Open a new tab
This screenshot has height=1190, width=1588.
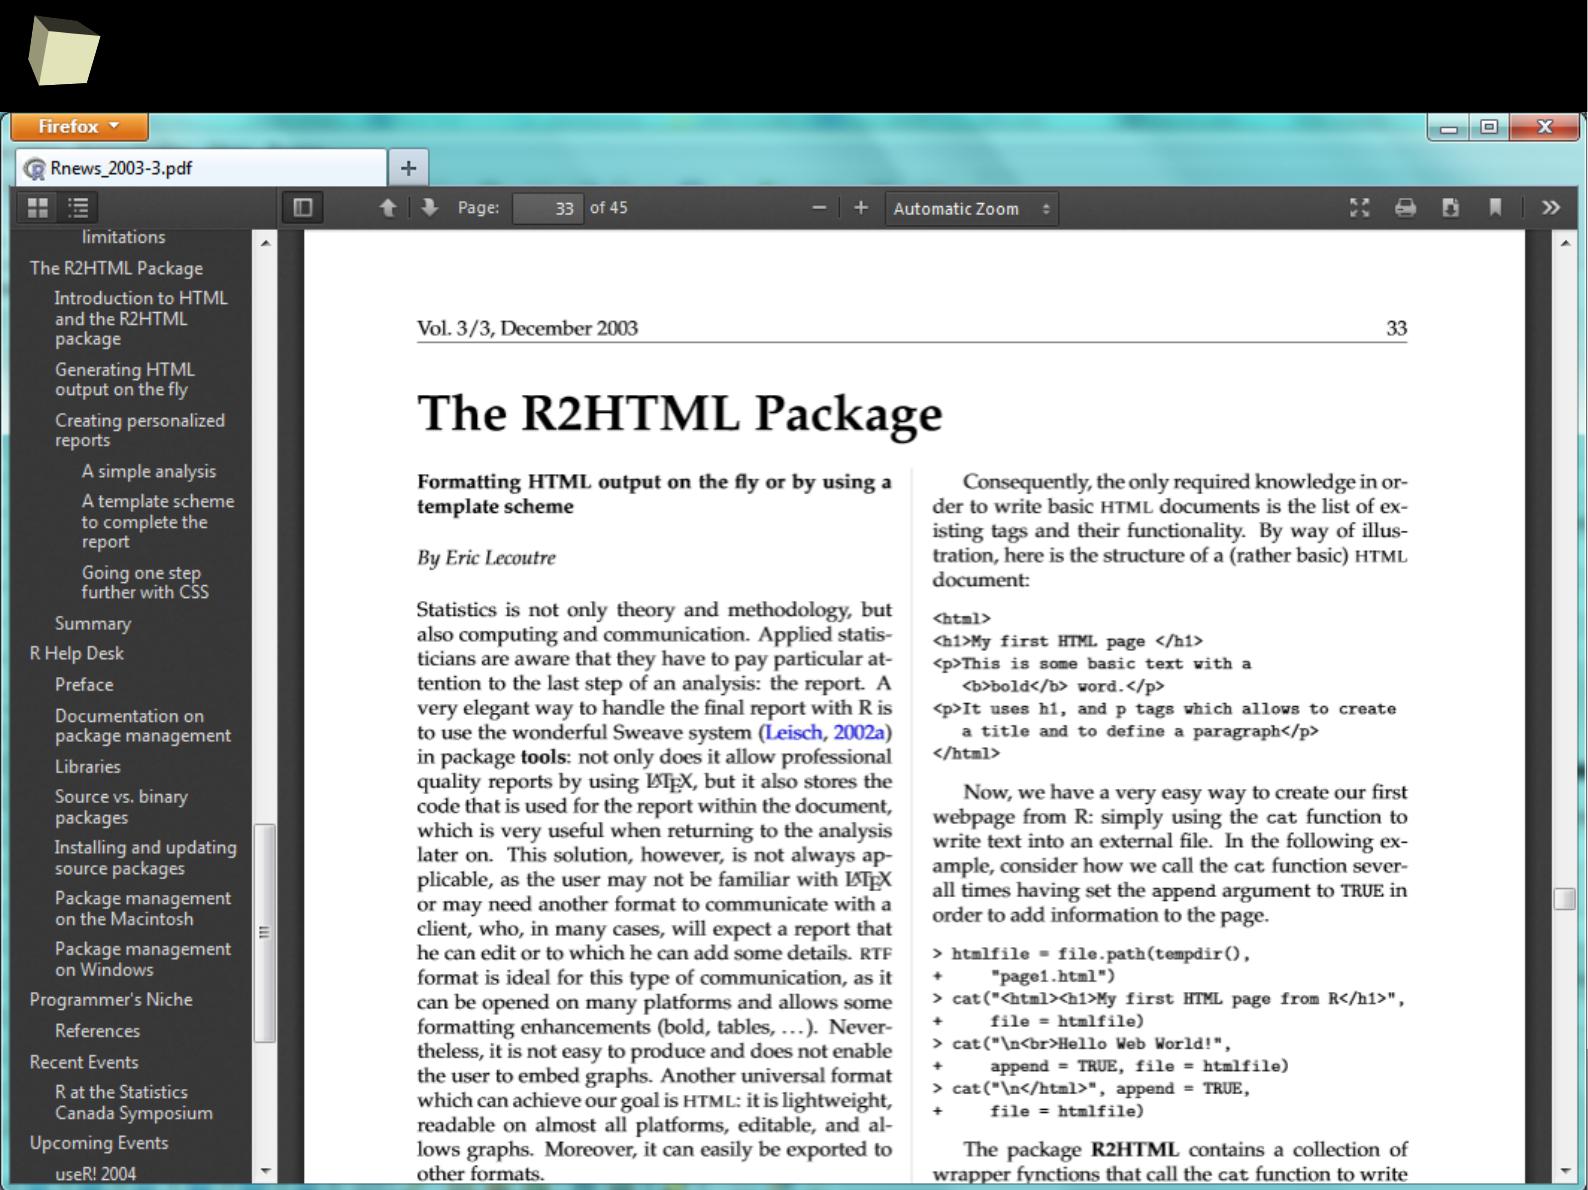click(408, 168)
